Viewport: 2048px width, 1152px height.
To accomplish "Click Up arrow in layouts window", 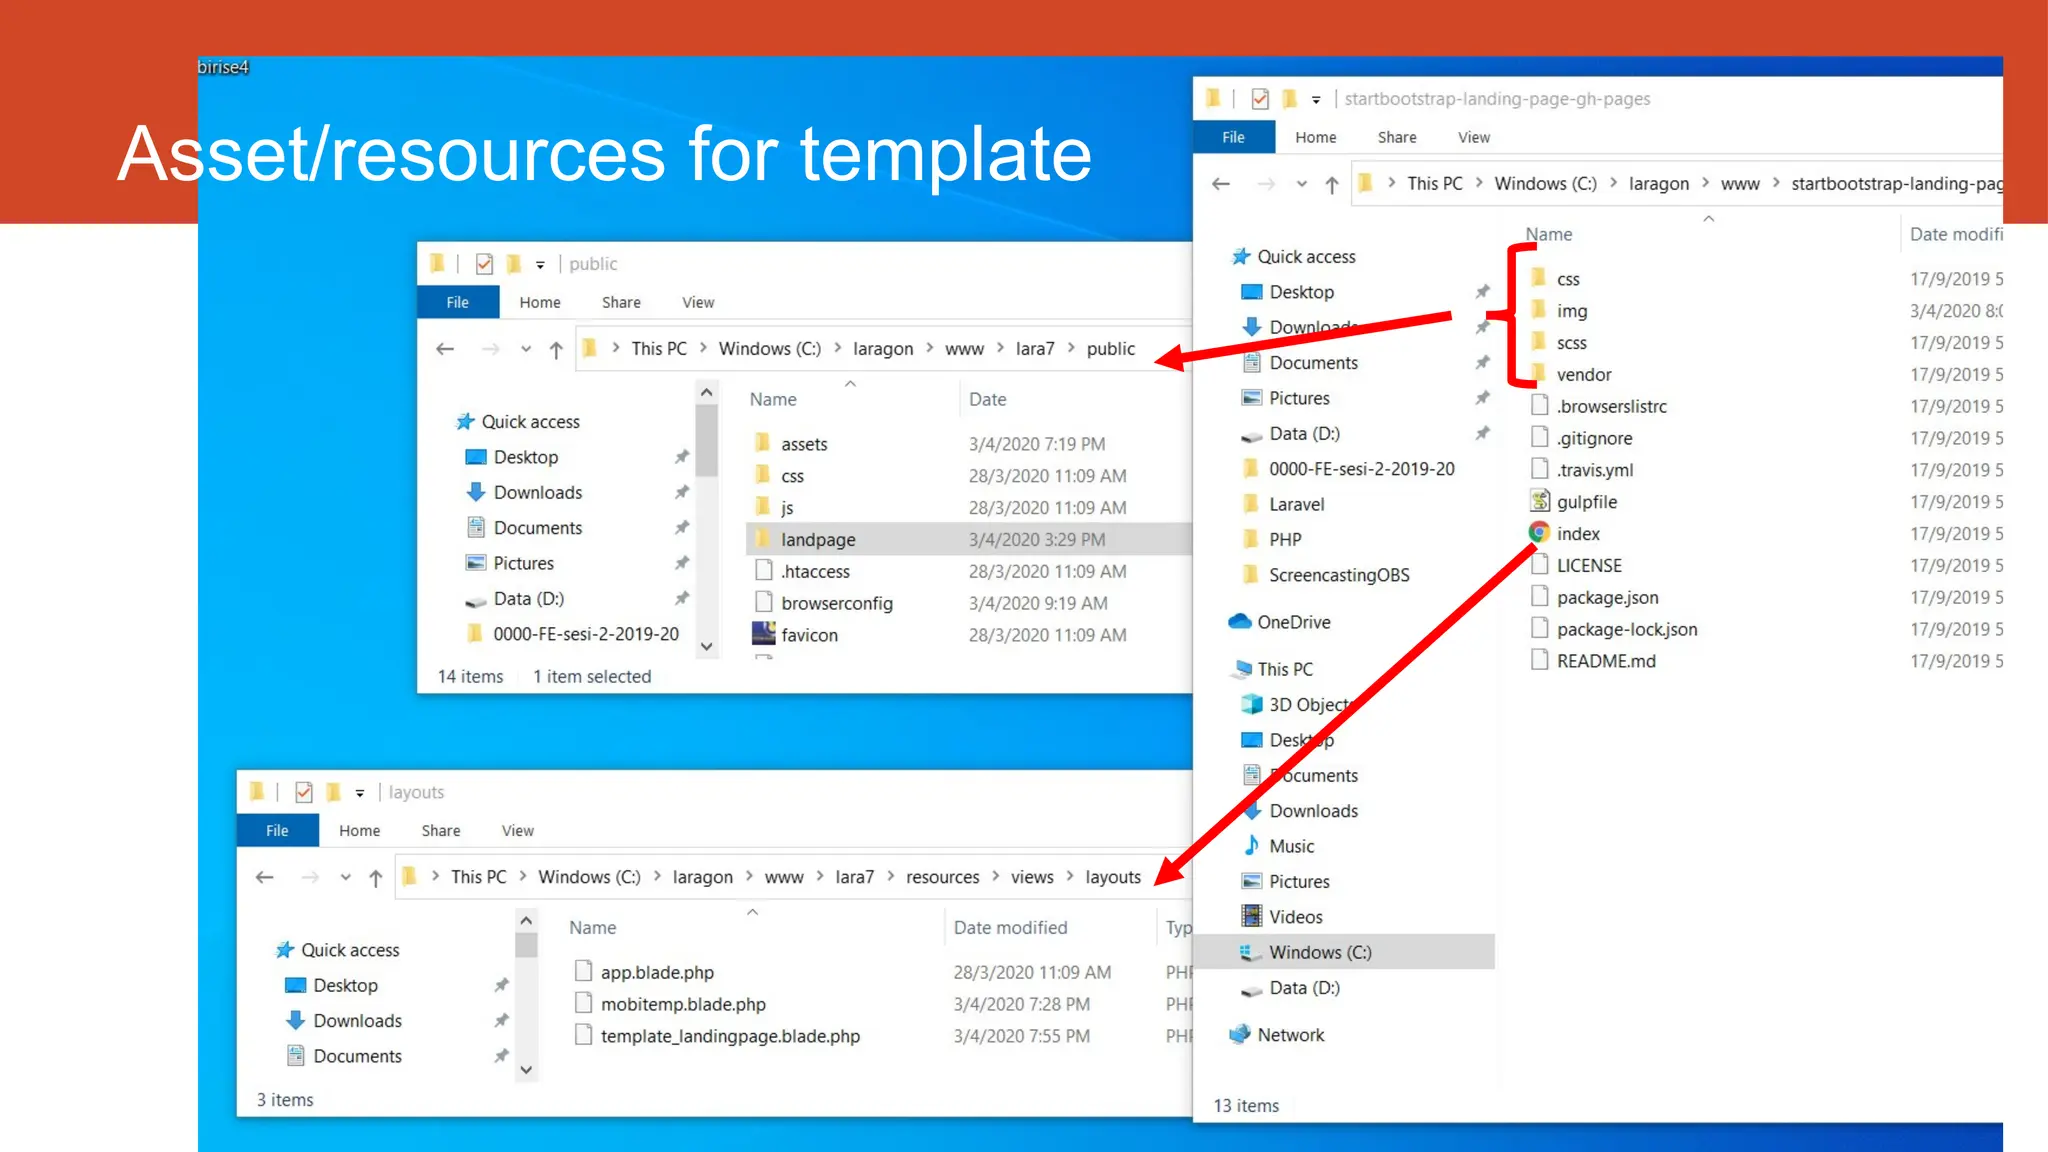I will coord(375,877).
